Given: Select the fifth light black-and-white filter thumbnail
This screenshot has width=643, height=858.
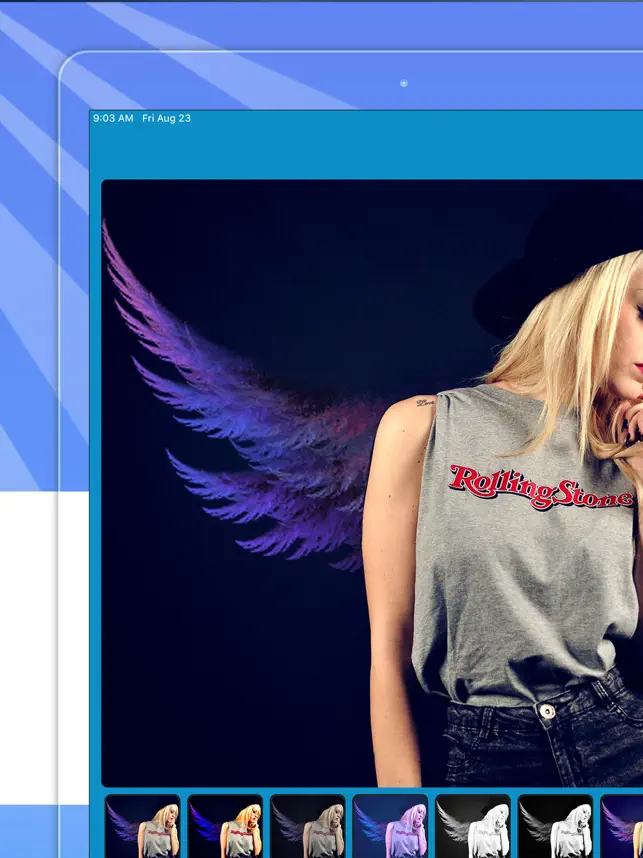Looking at the screenshot, I should tap(473, 826).
